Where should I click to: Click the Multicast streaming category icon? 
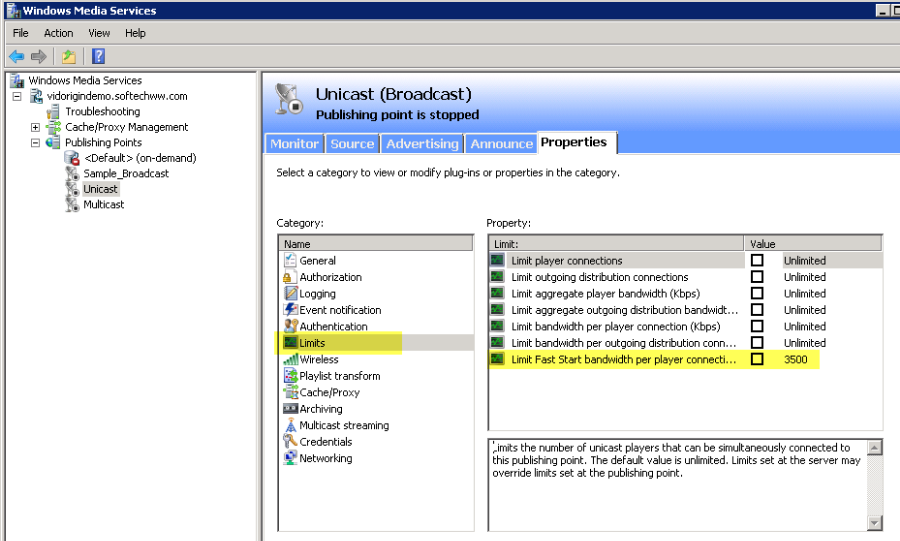point(291,425)
